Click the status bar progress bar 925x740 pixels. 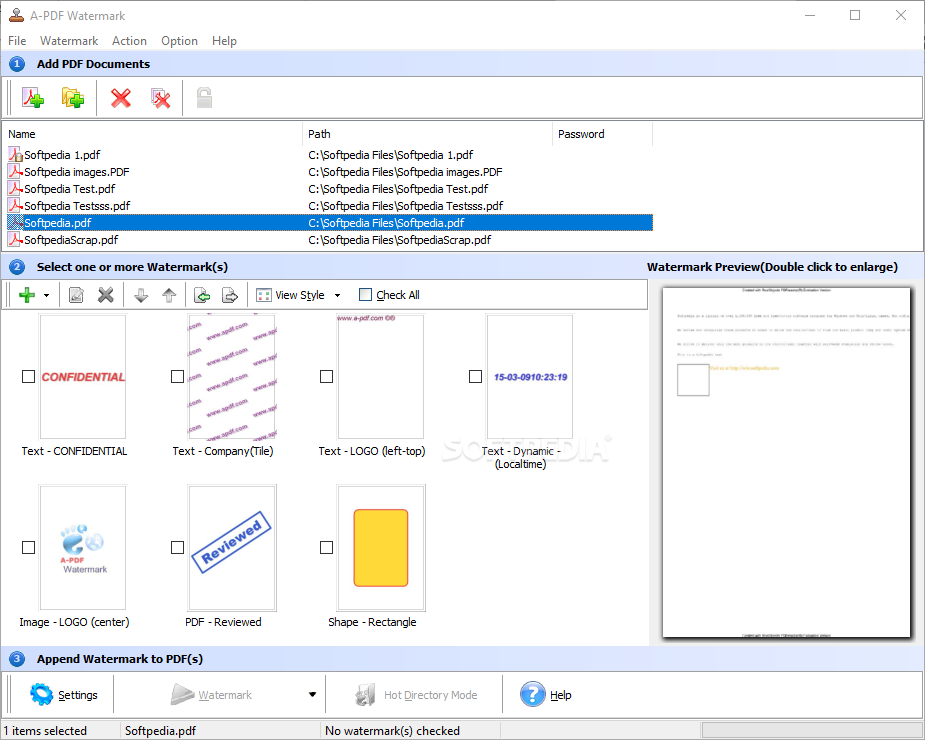(812, 731)
